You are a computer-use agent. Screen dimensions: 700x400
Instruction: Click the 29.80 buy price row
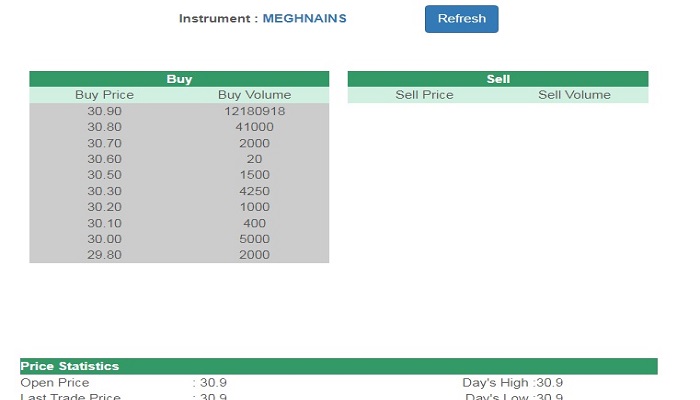click(179, 255)
